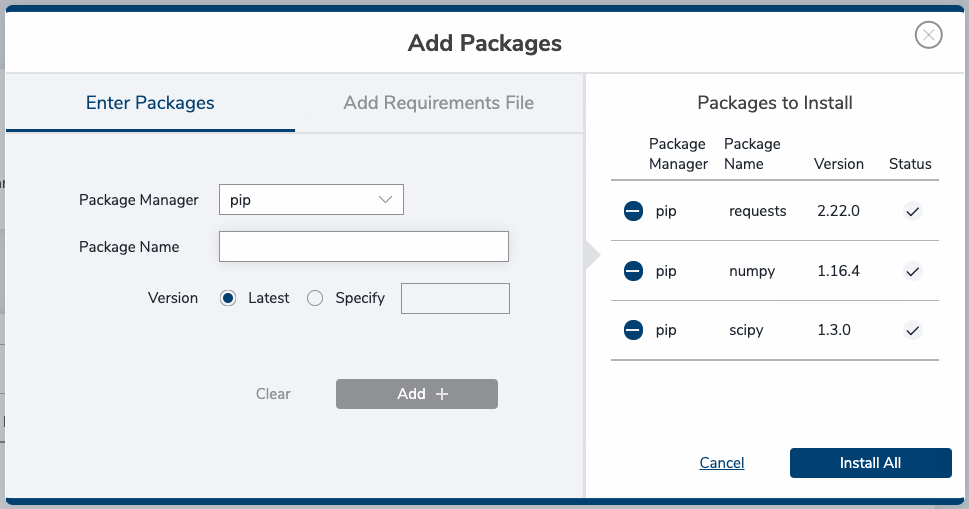Click the status checkmark for numpy
Screen dimensions: 969x509
point(912,271)
